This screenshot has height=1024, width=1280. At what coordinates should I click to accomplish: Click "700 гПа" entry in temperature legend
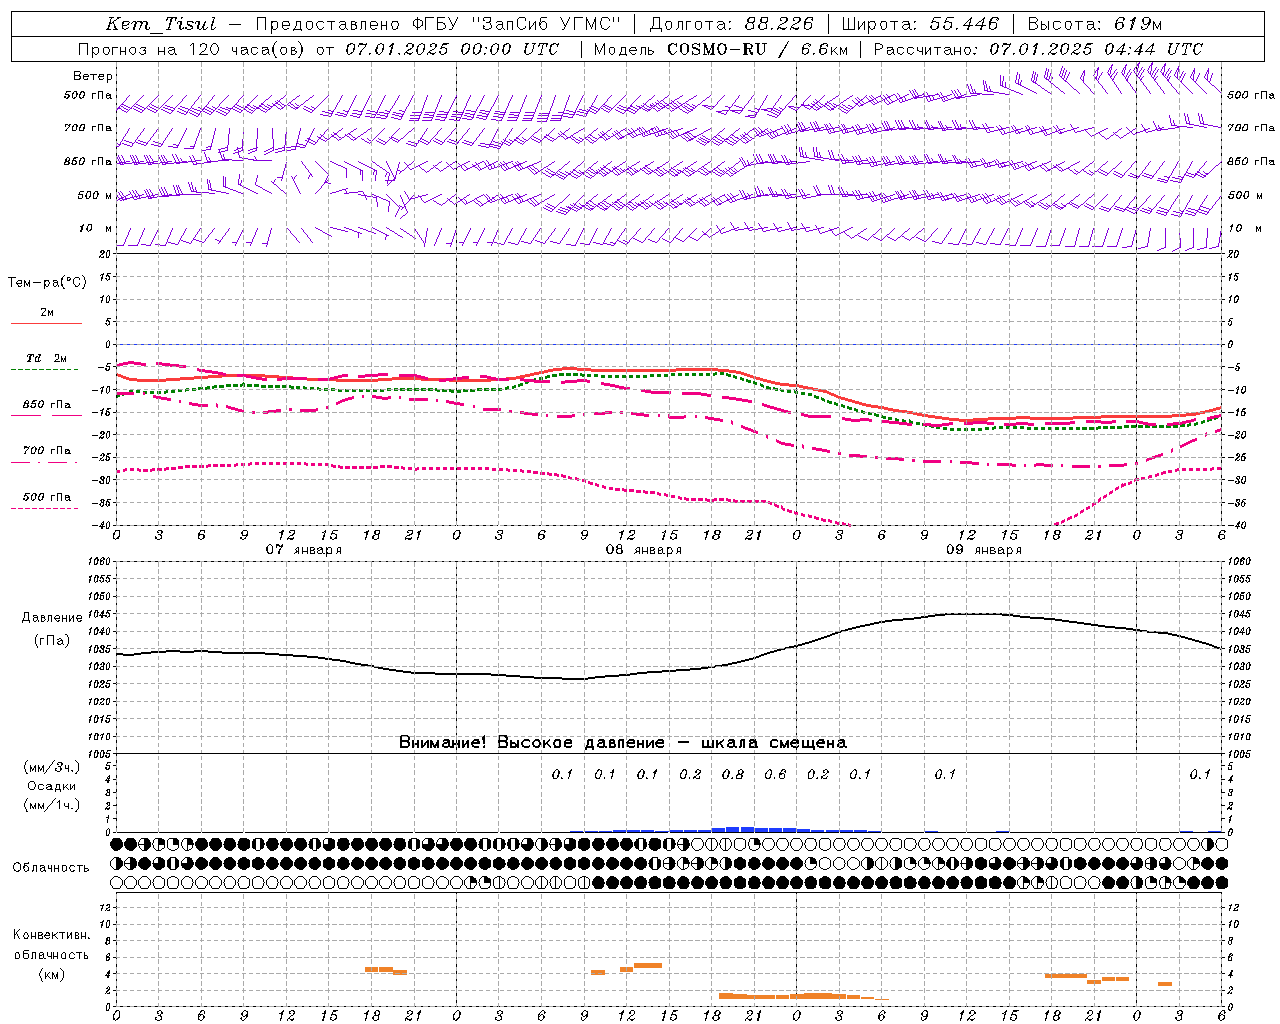pos(47,451)
